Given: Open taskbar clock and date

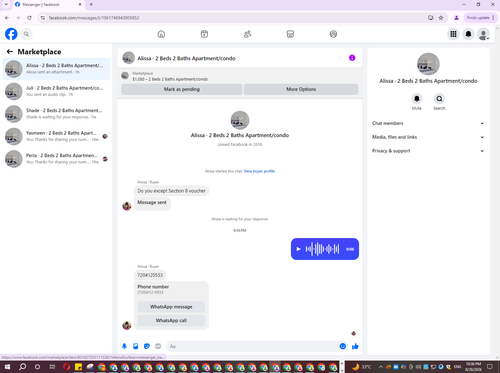Looking at the screenshot, I should 473,367.
